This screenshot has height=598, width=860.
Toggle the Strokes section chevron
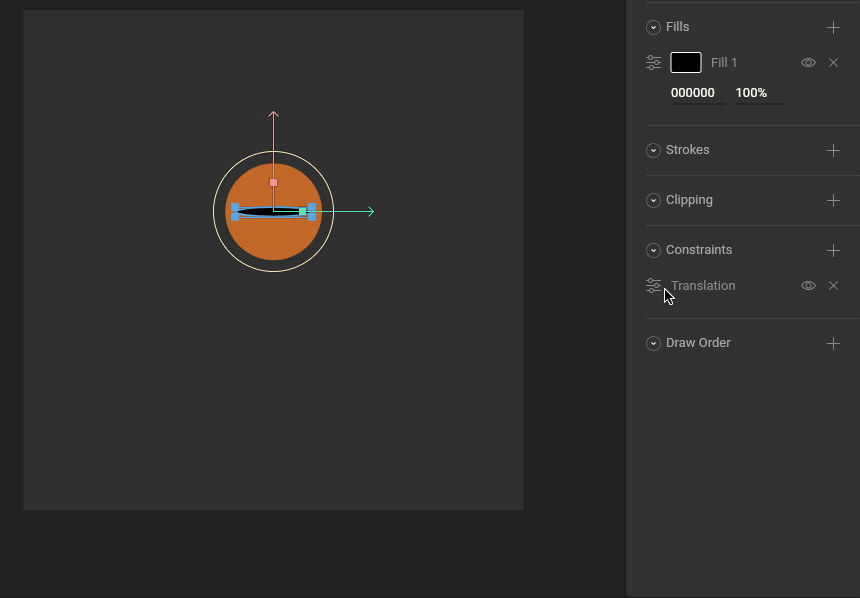tap(653, 151)
